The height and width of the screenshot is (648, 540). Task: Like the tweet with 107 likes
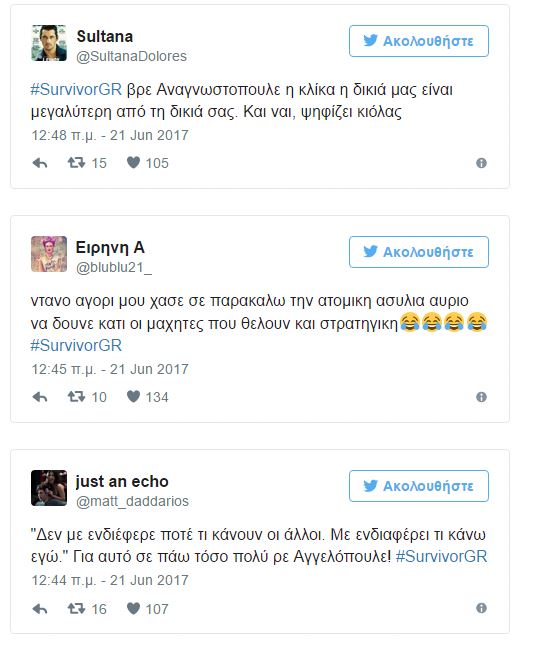tap(133, 608)
